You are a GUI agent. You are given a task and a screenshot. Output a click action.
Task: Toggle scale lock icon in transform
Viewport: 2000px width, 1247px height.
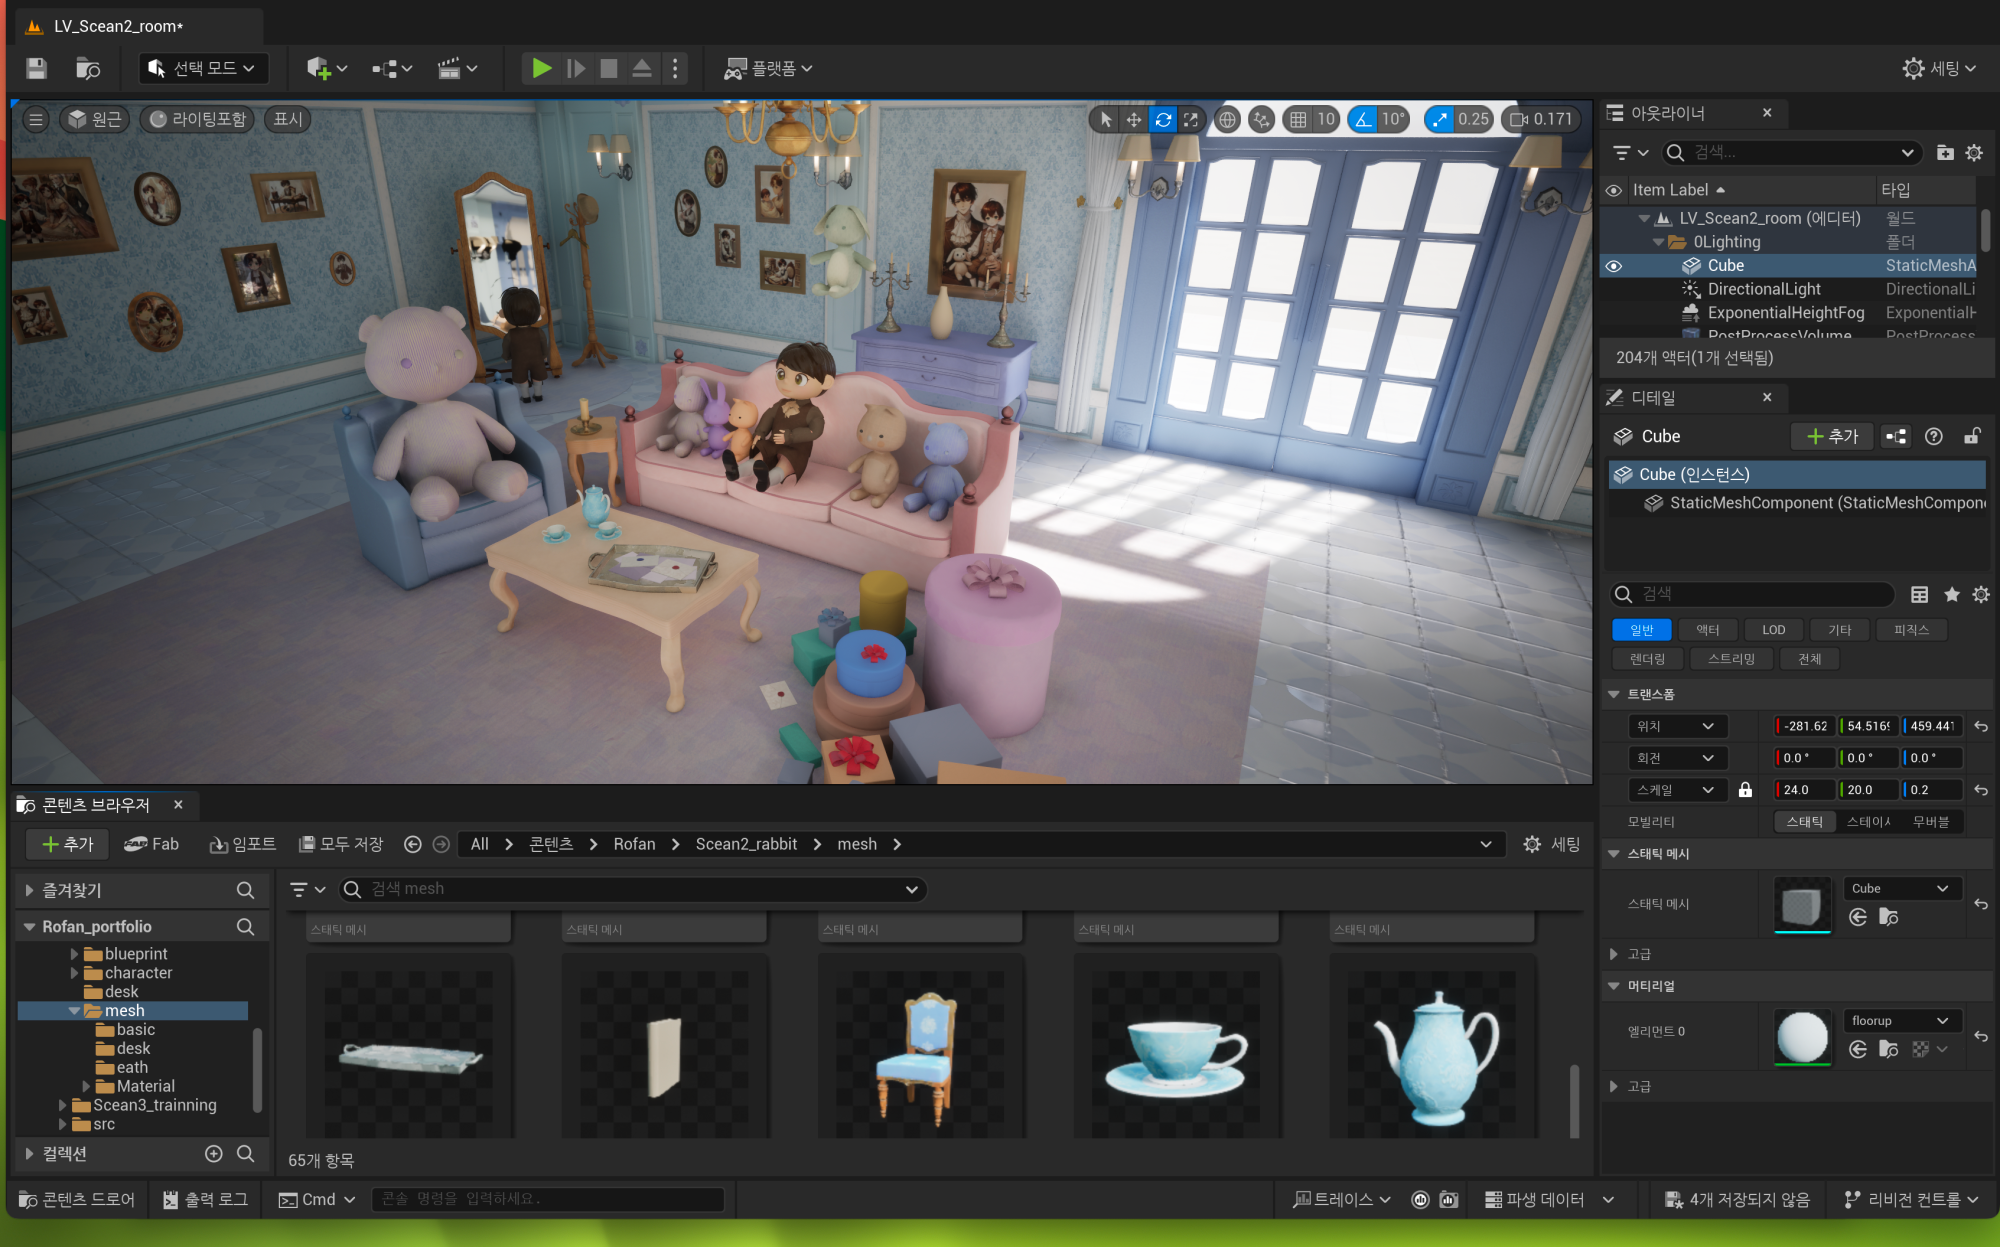[1745, 790]
